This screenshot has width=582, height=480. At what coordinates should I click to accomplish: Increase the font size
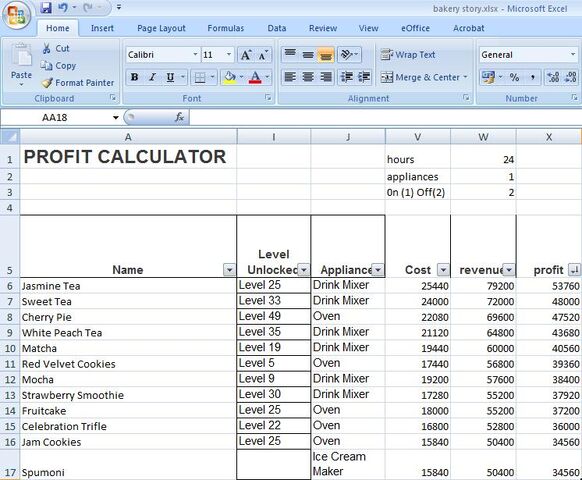point(246,55)
